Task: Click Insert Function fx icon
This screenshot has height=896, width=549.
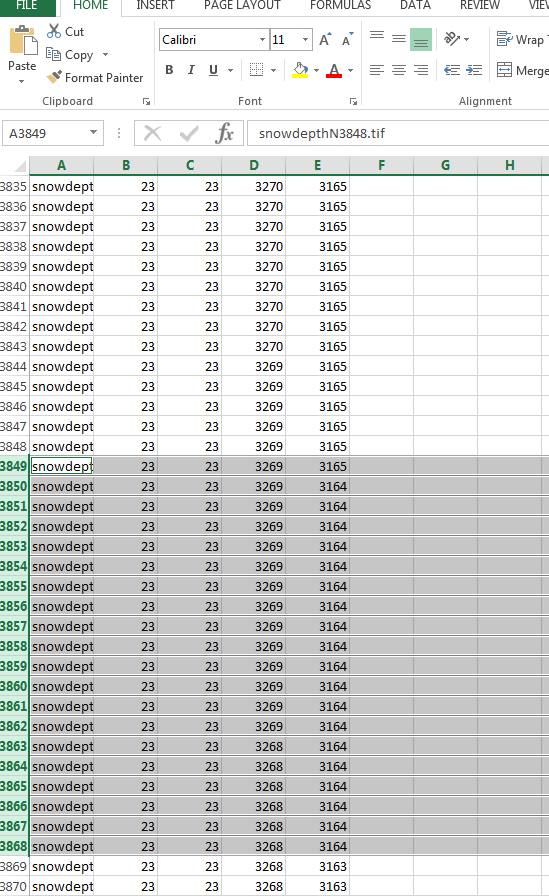Action: point(225,133)
